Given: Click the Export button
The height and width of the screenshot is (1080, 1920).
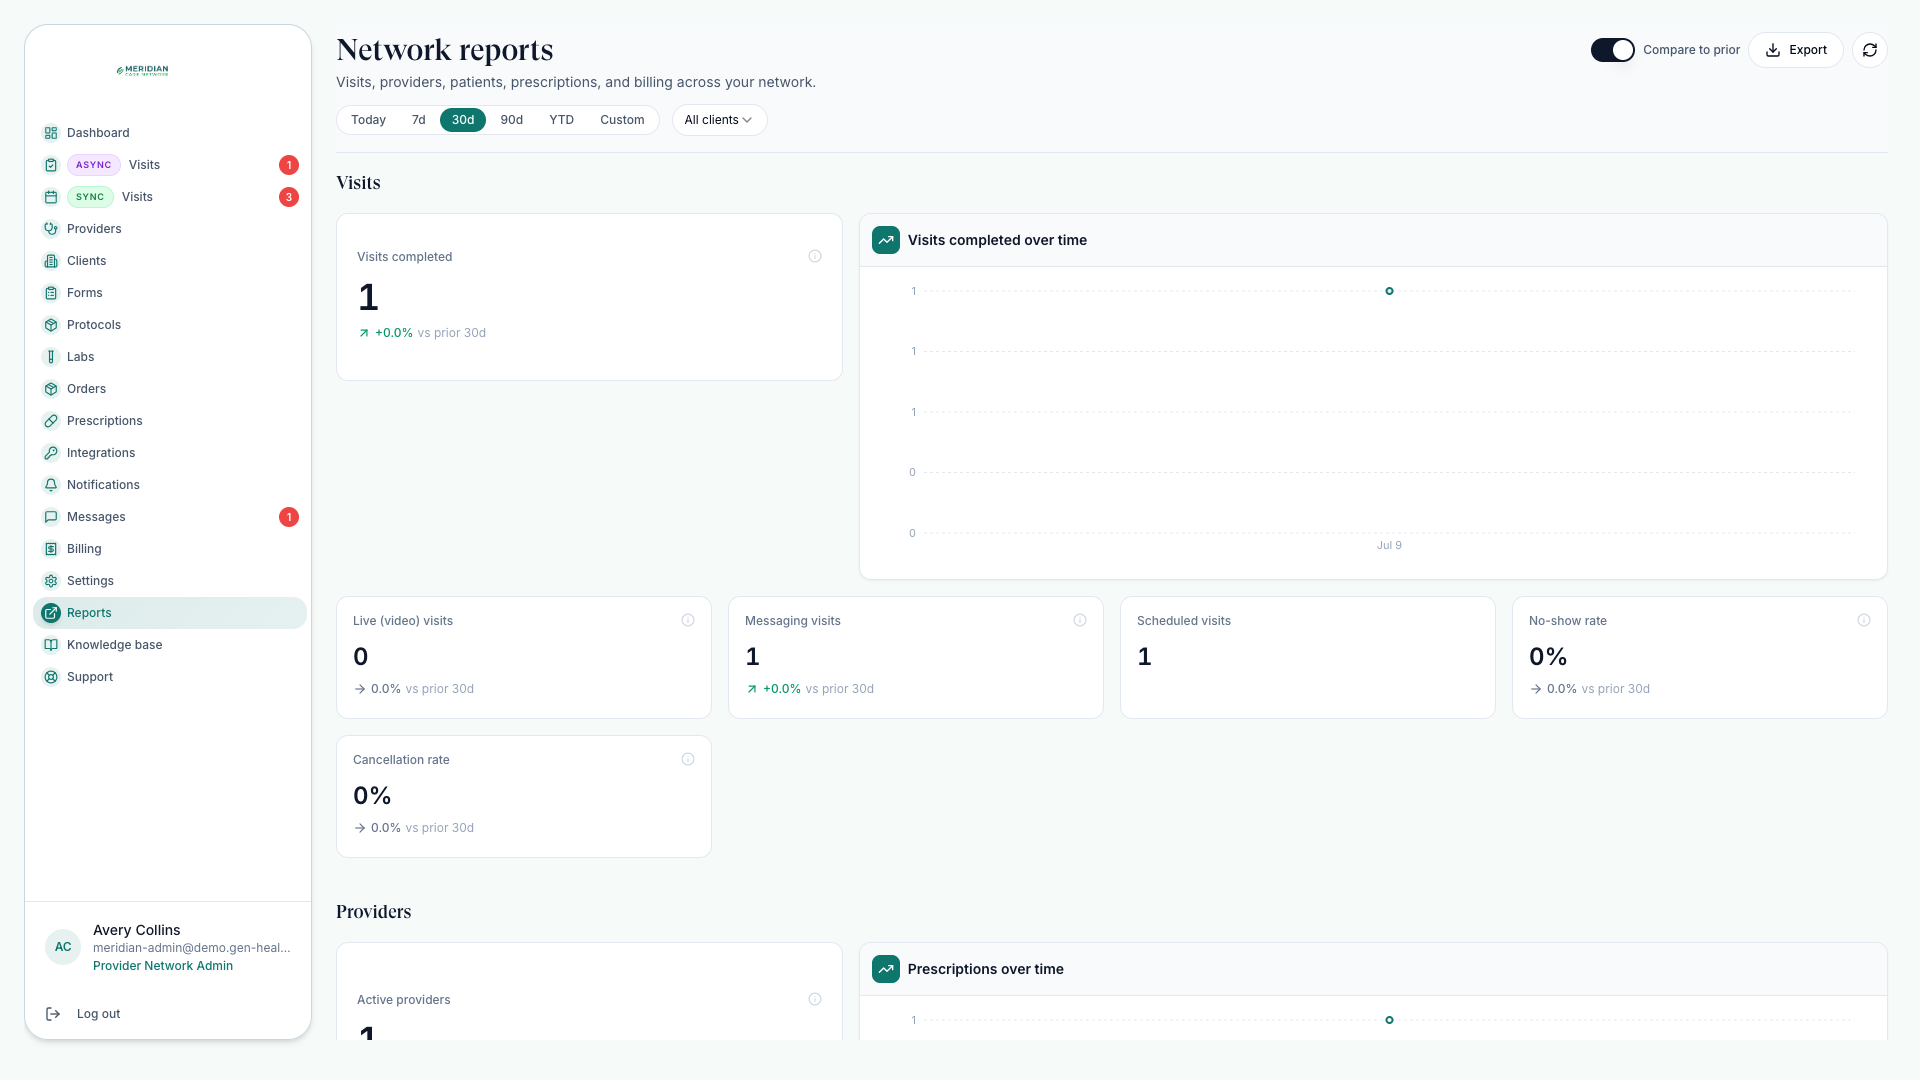Looking at the screenshot, I should [1796, 50].
